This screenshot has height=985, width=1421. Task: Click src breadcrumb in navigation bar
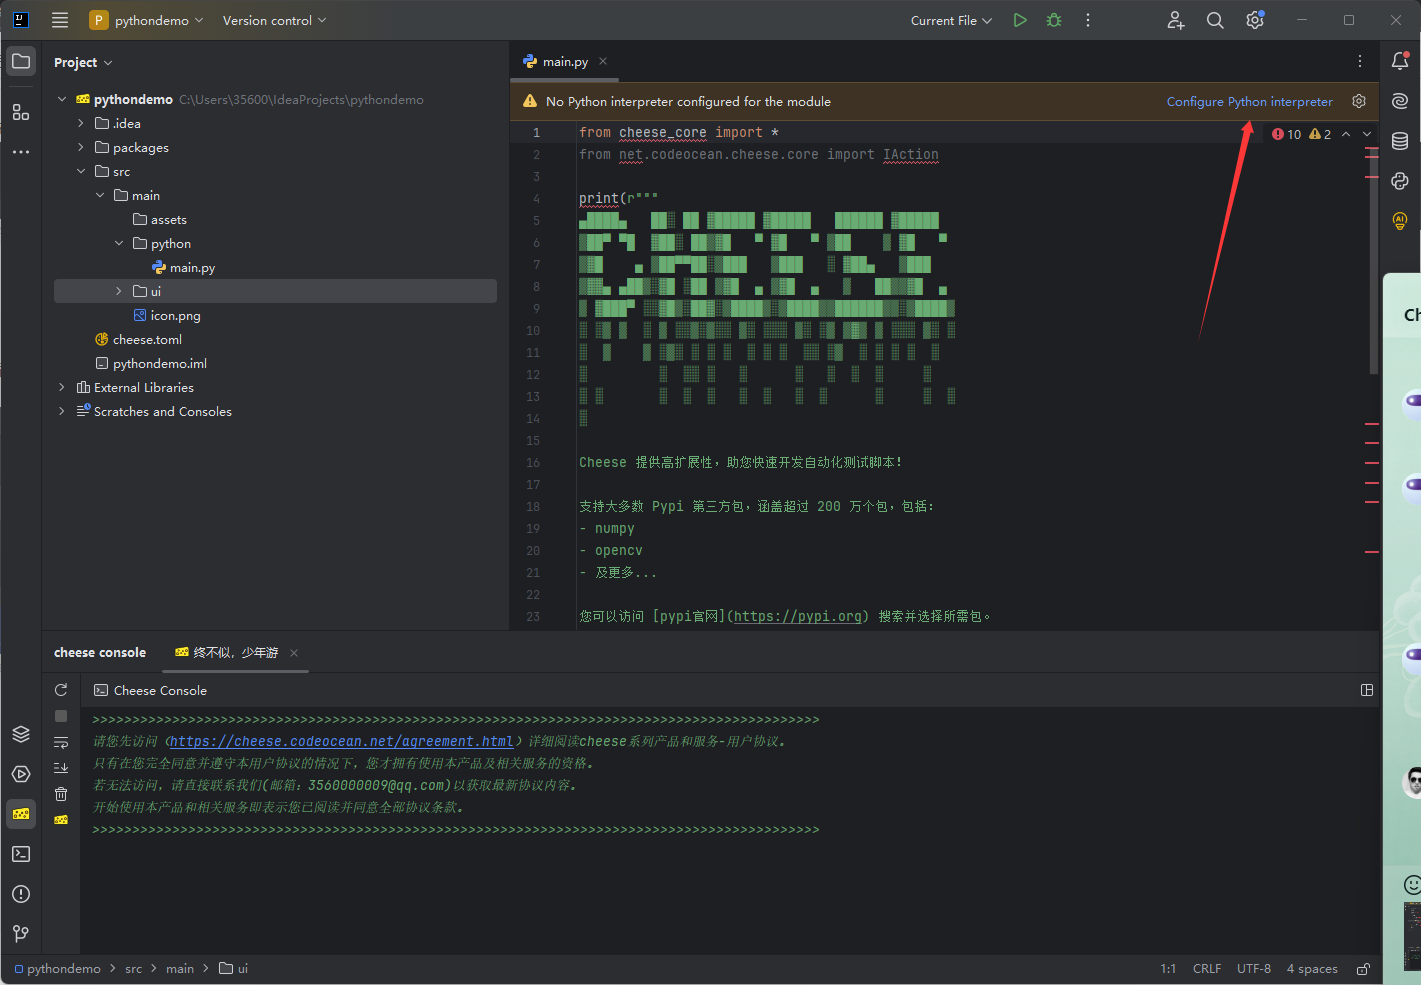point(134,969)
